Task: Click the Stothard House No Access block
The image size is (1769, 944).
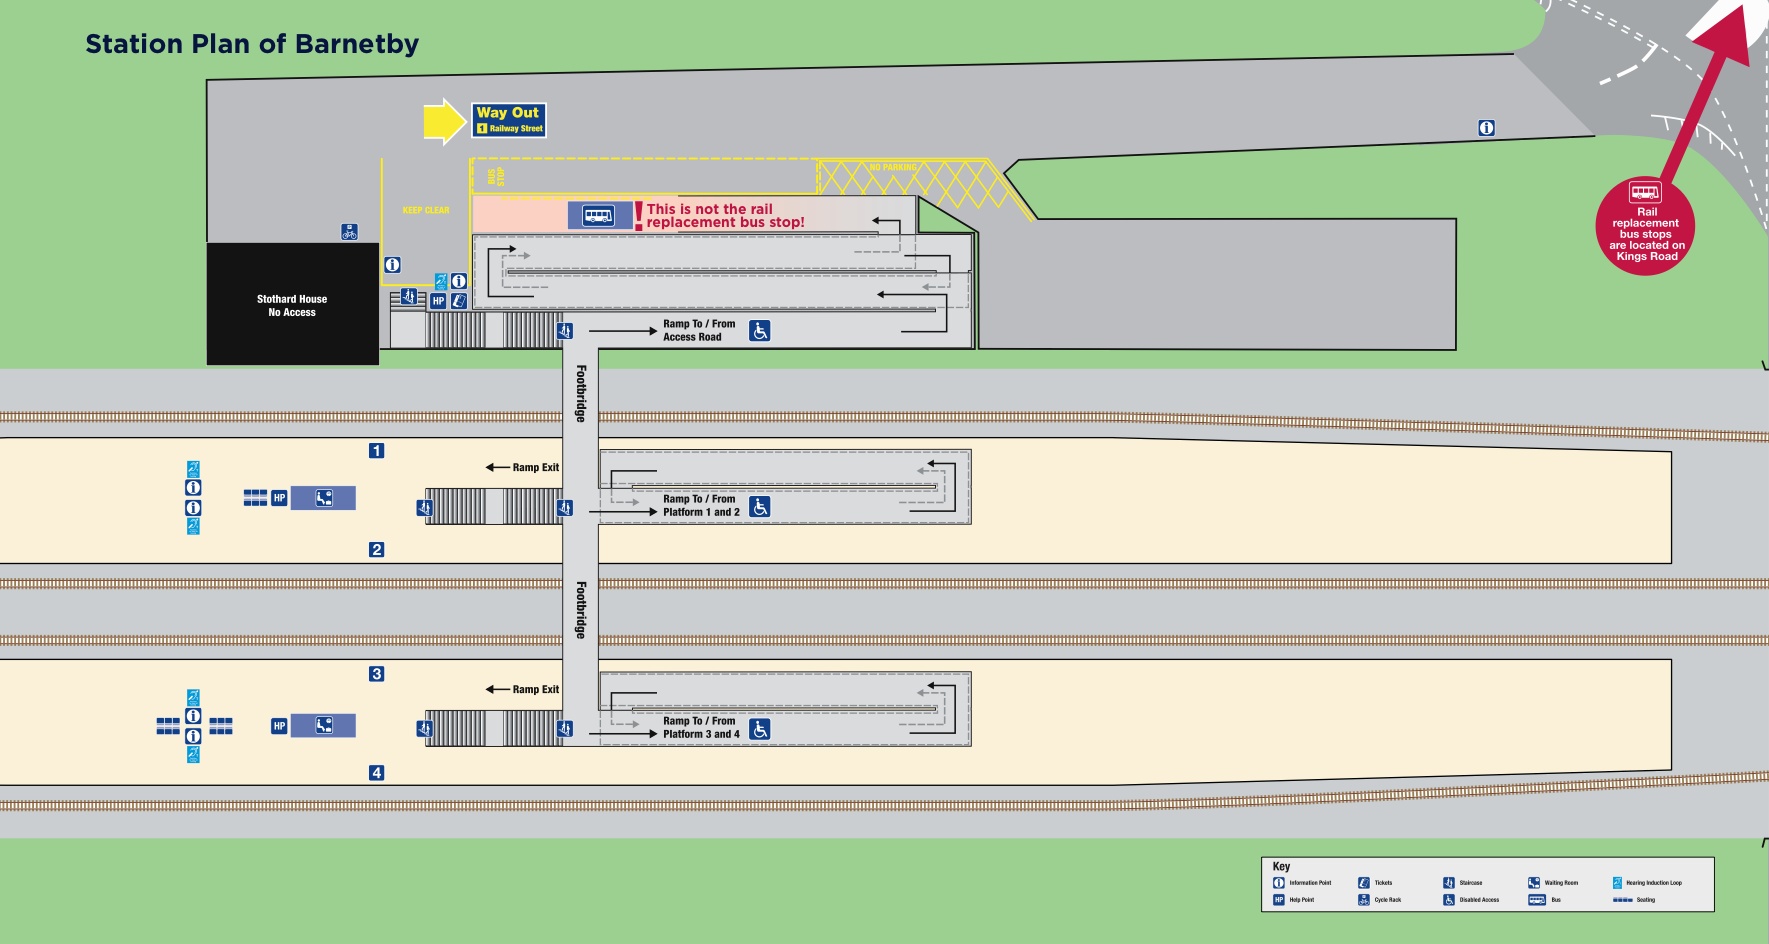Action: click(292, 305)
